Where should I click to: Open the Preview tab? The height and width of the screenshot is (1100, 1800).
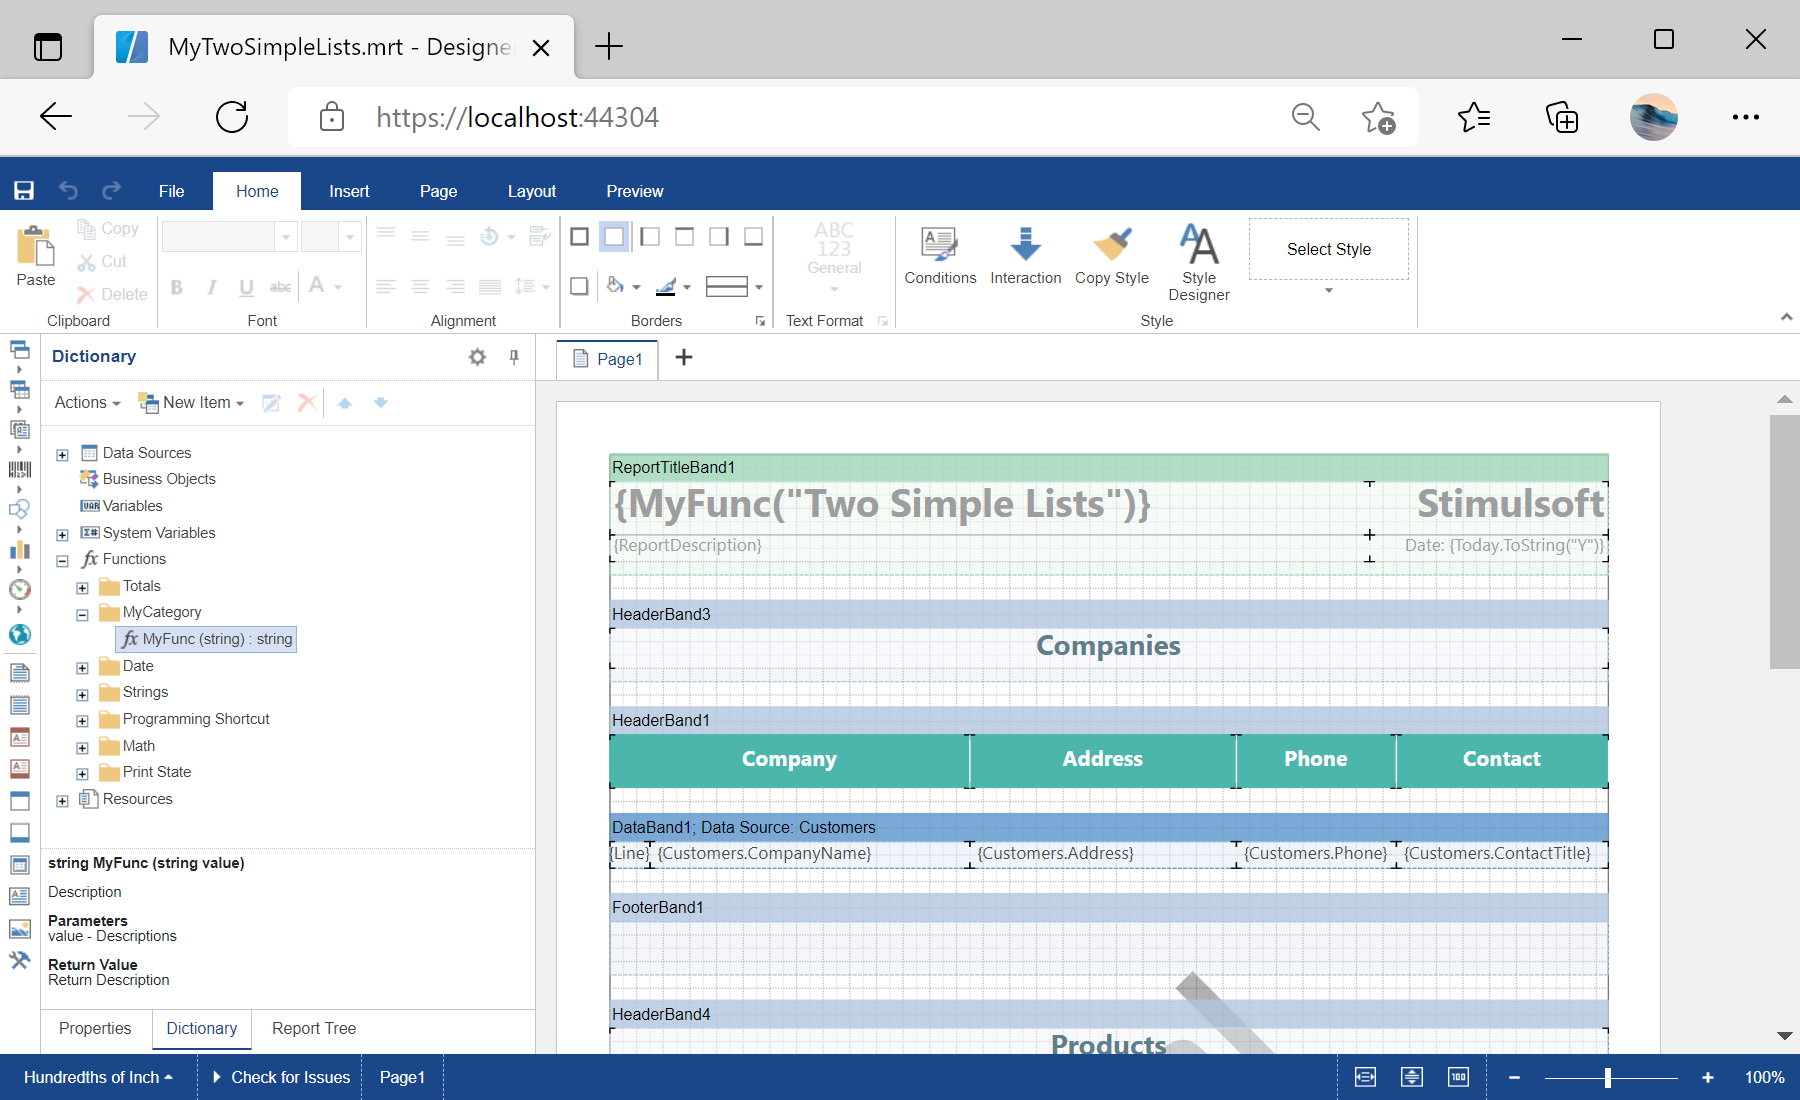[x=635, y=191]
